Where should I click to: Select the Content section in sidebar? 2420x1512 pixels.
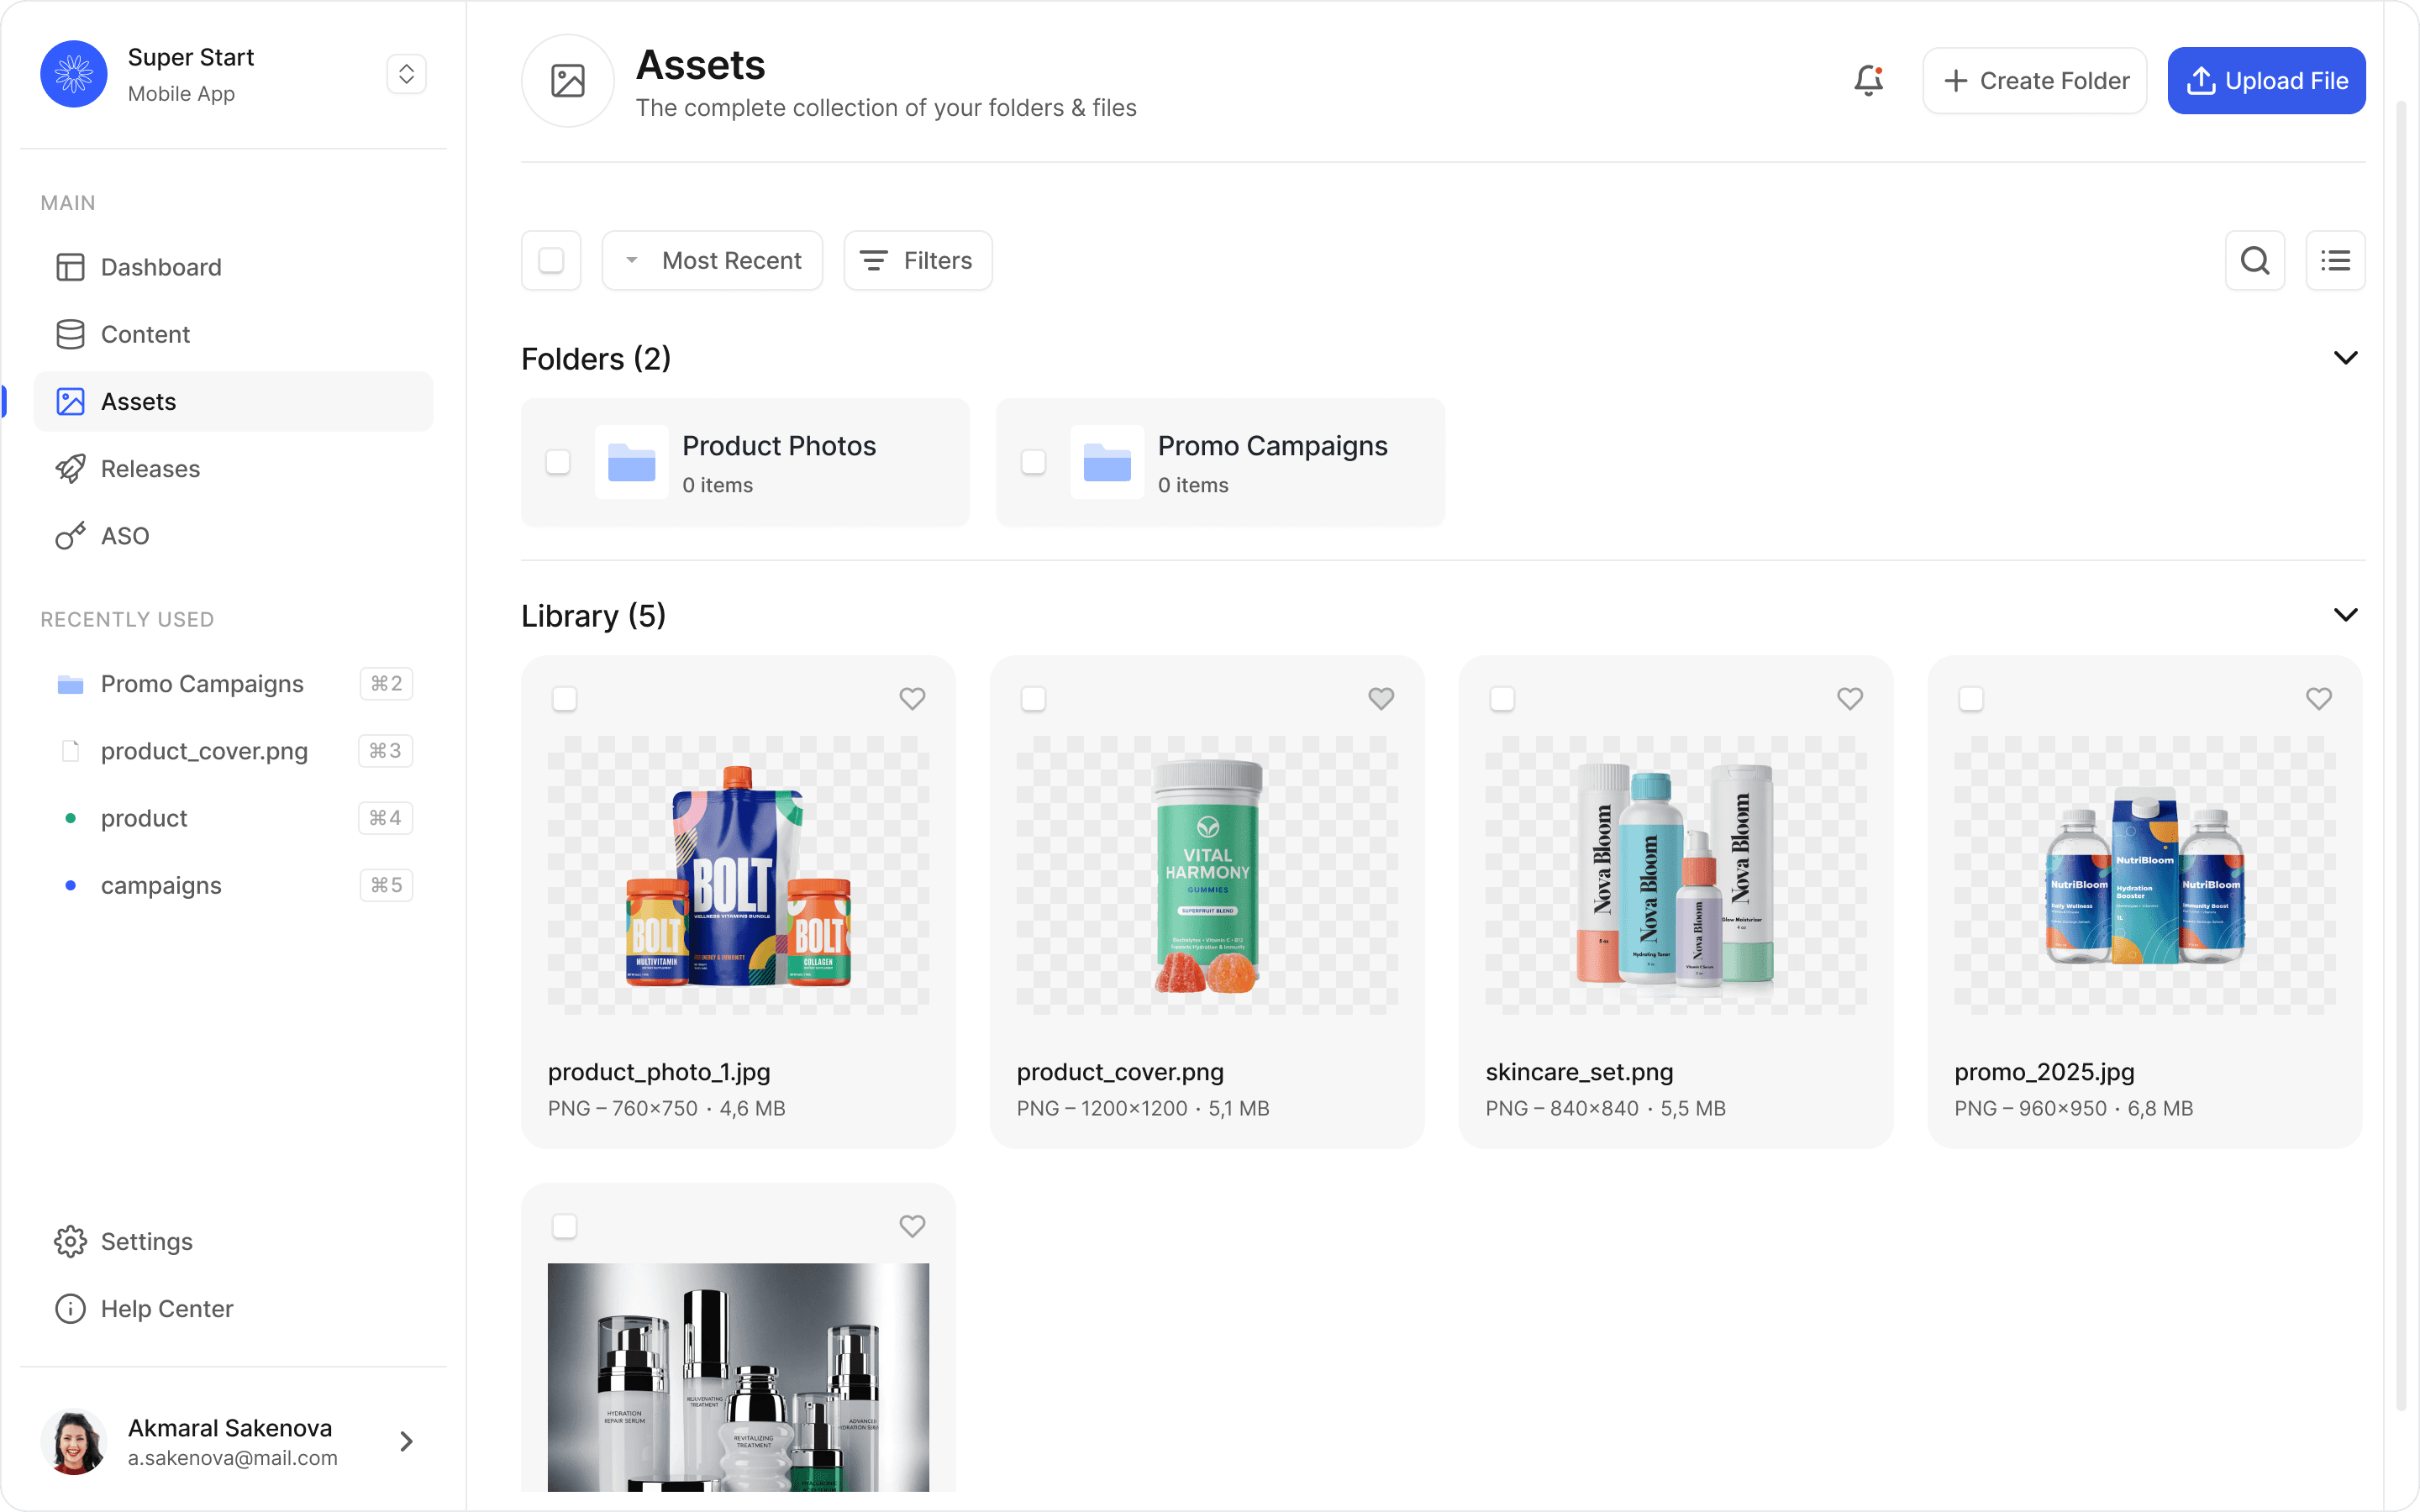[146, 334]
